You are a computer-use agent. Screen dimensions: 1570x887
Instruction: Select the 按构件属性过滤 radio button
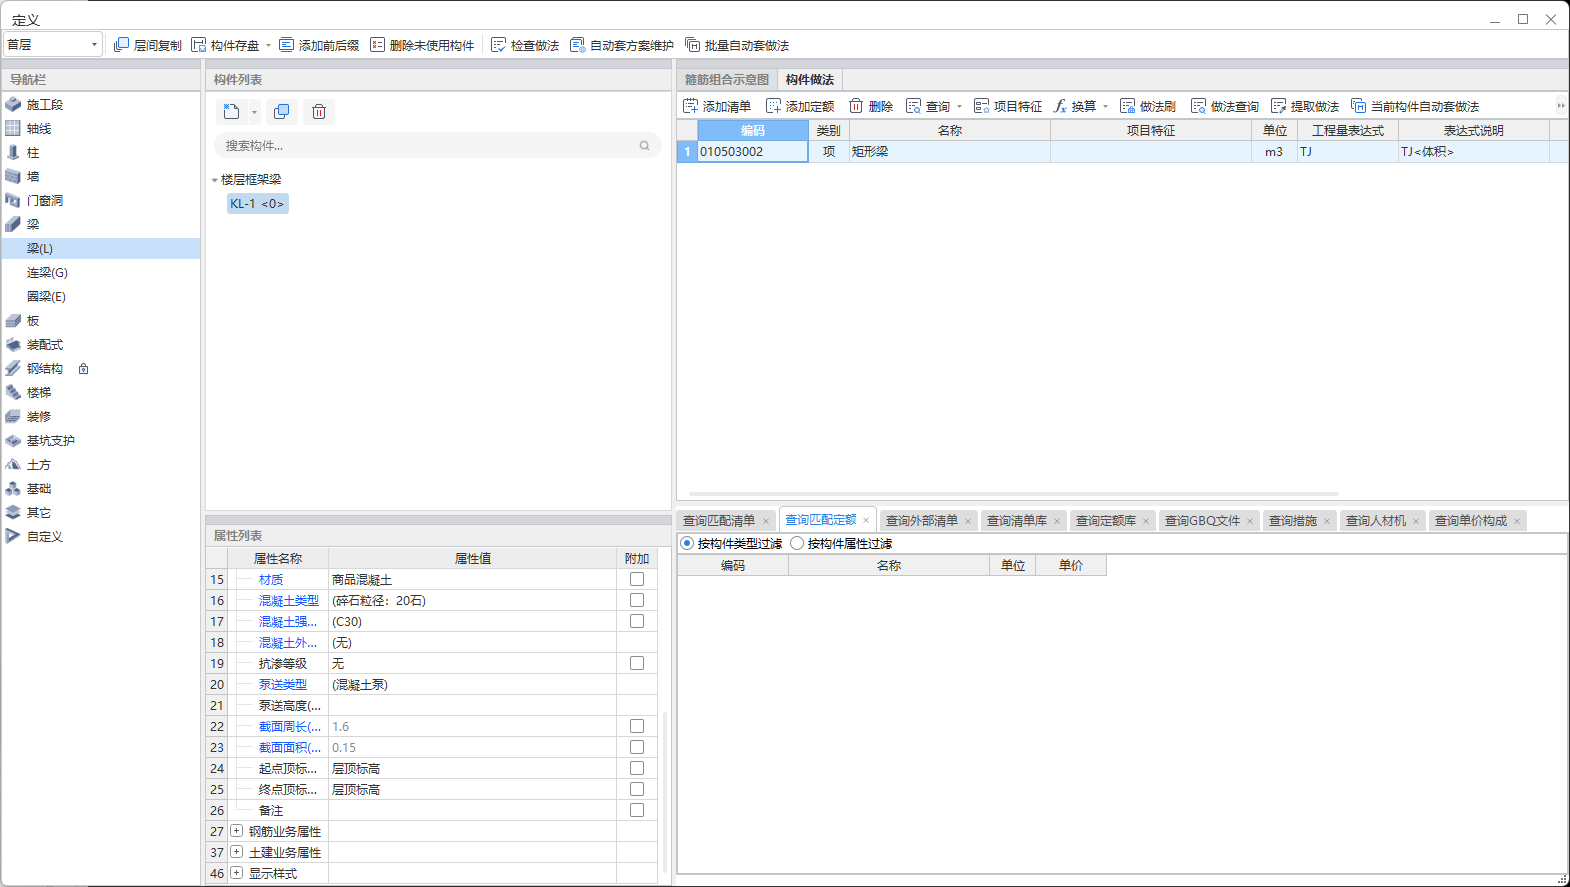click(797, 543)
